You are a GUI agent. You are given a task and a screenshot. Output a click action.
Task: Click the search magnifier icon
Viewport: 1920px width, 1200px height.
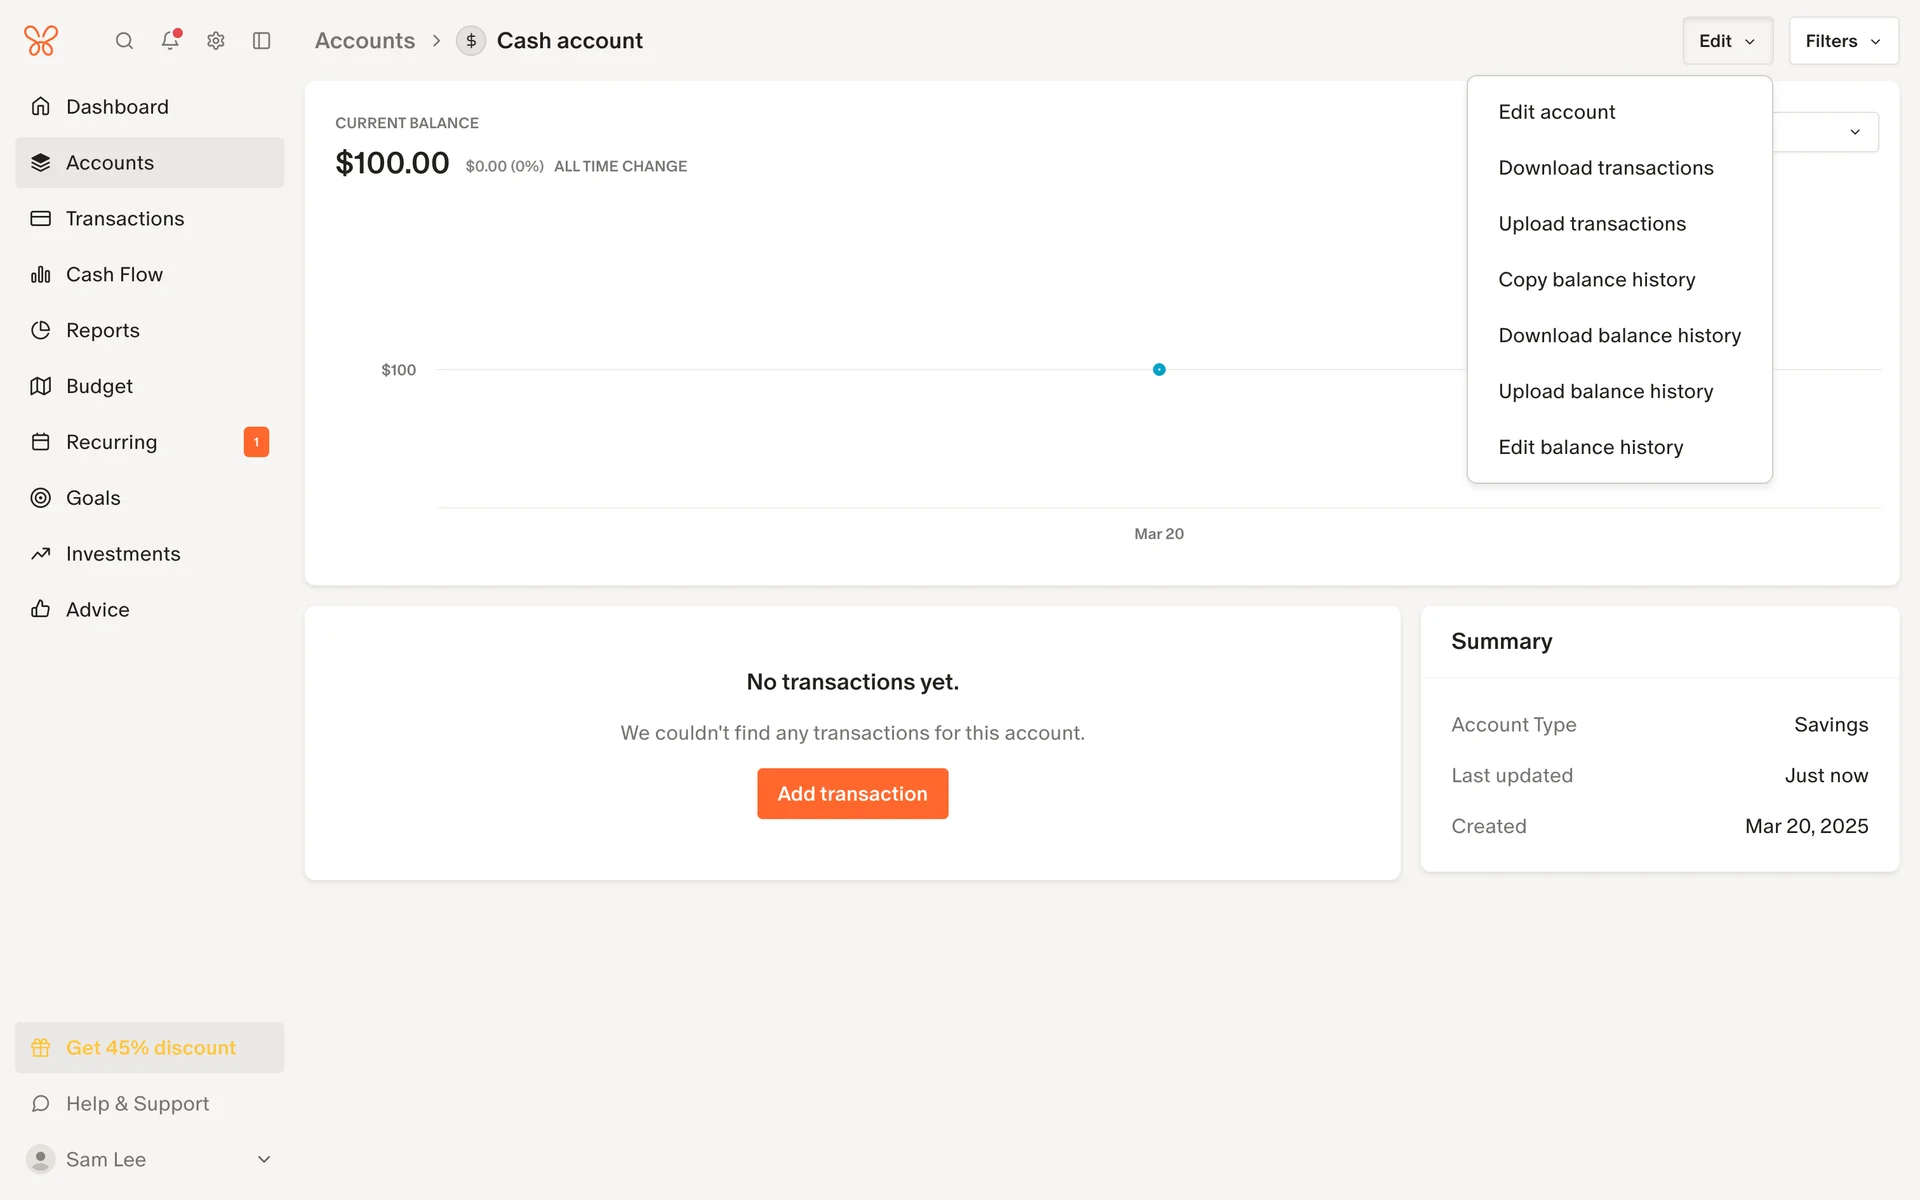click(124, 41)
